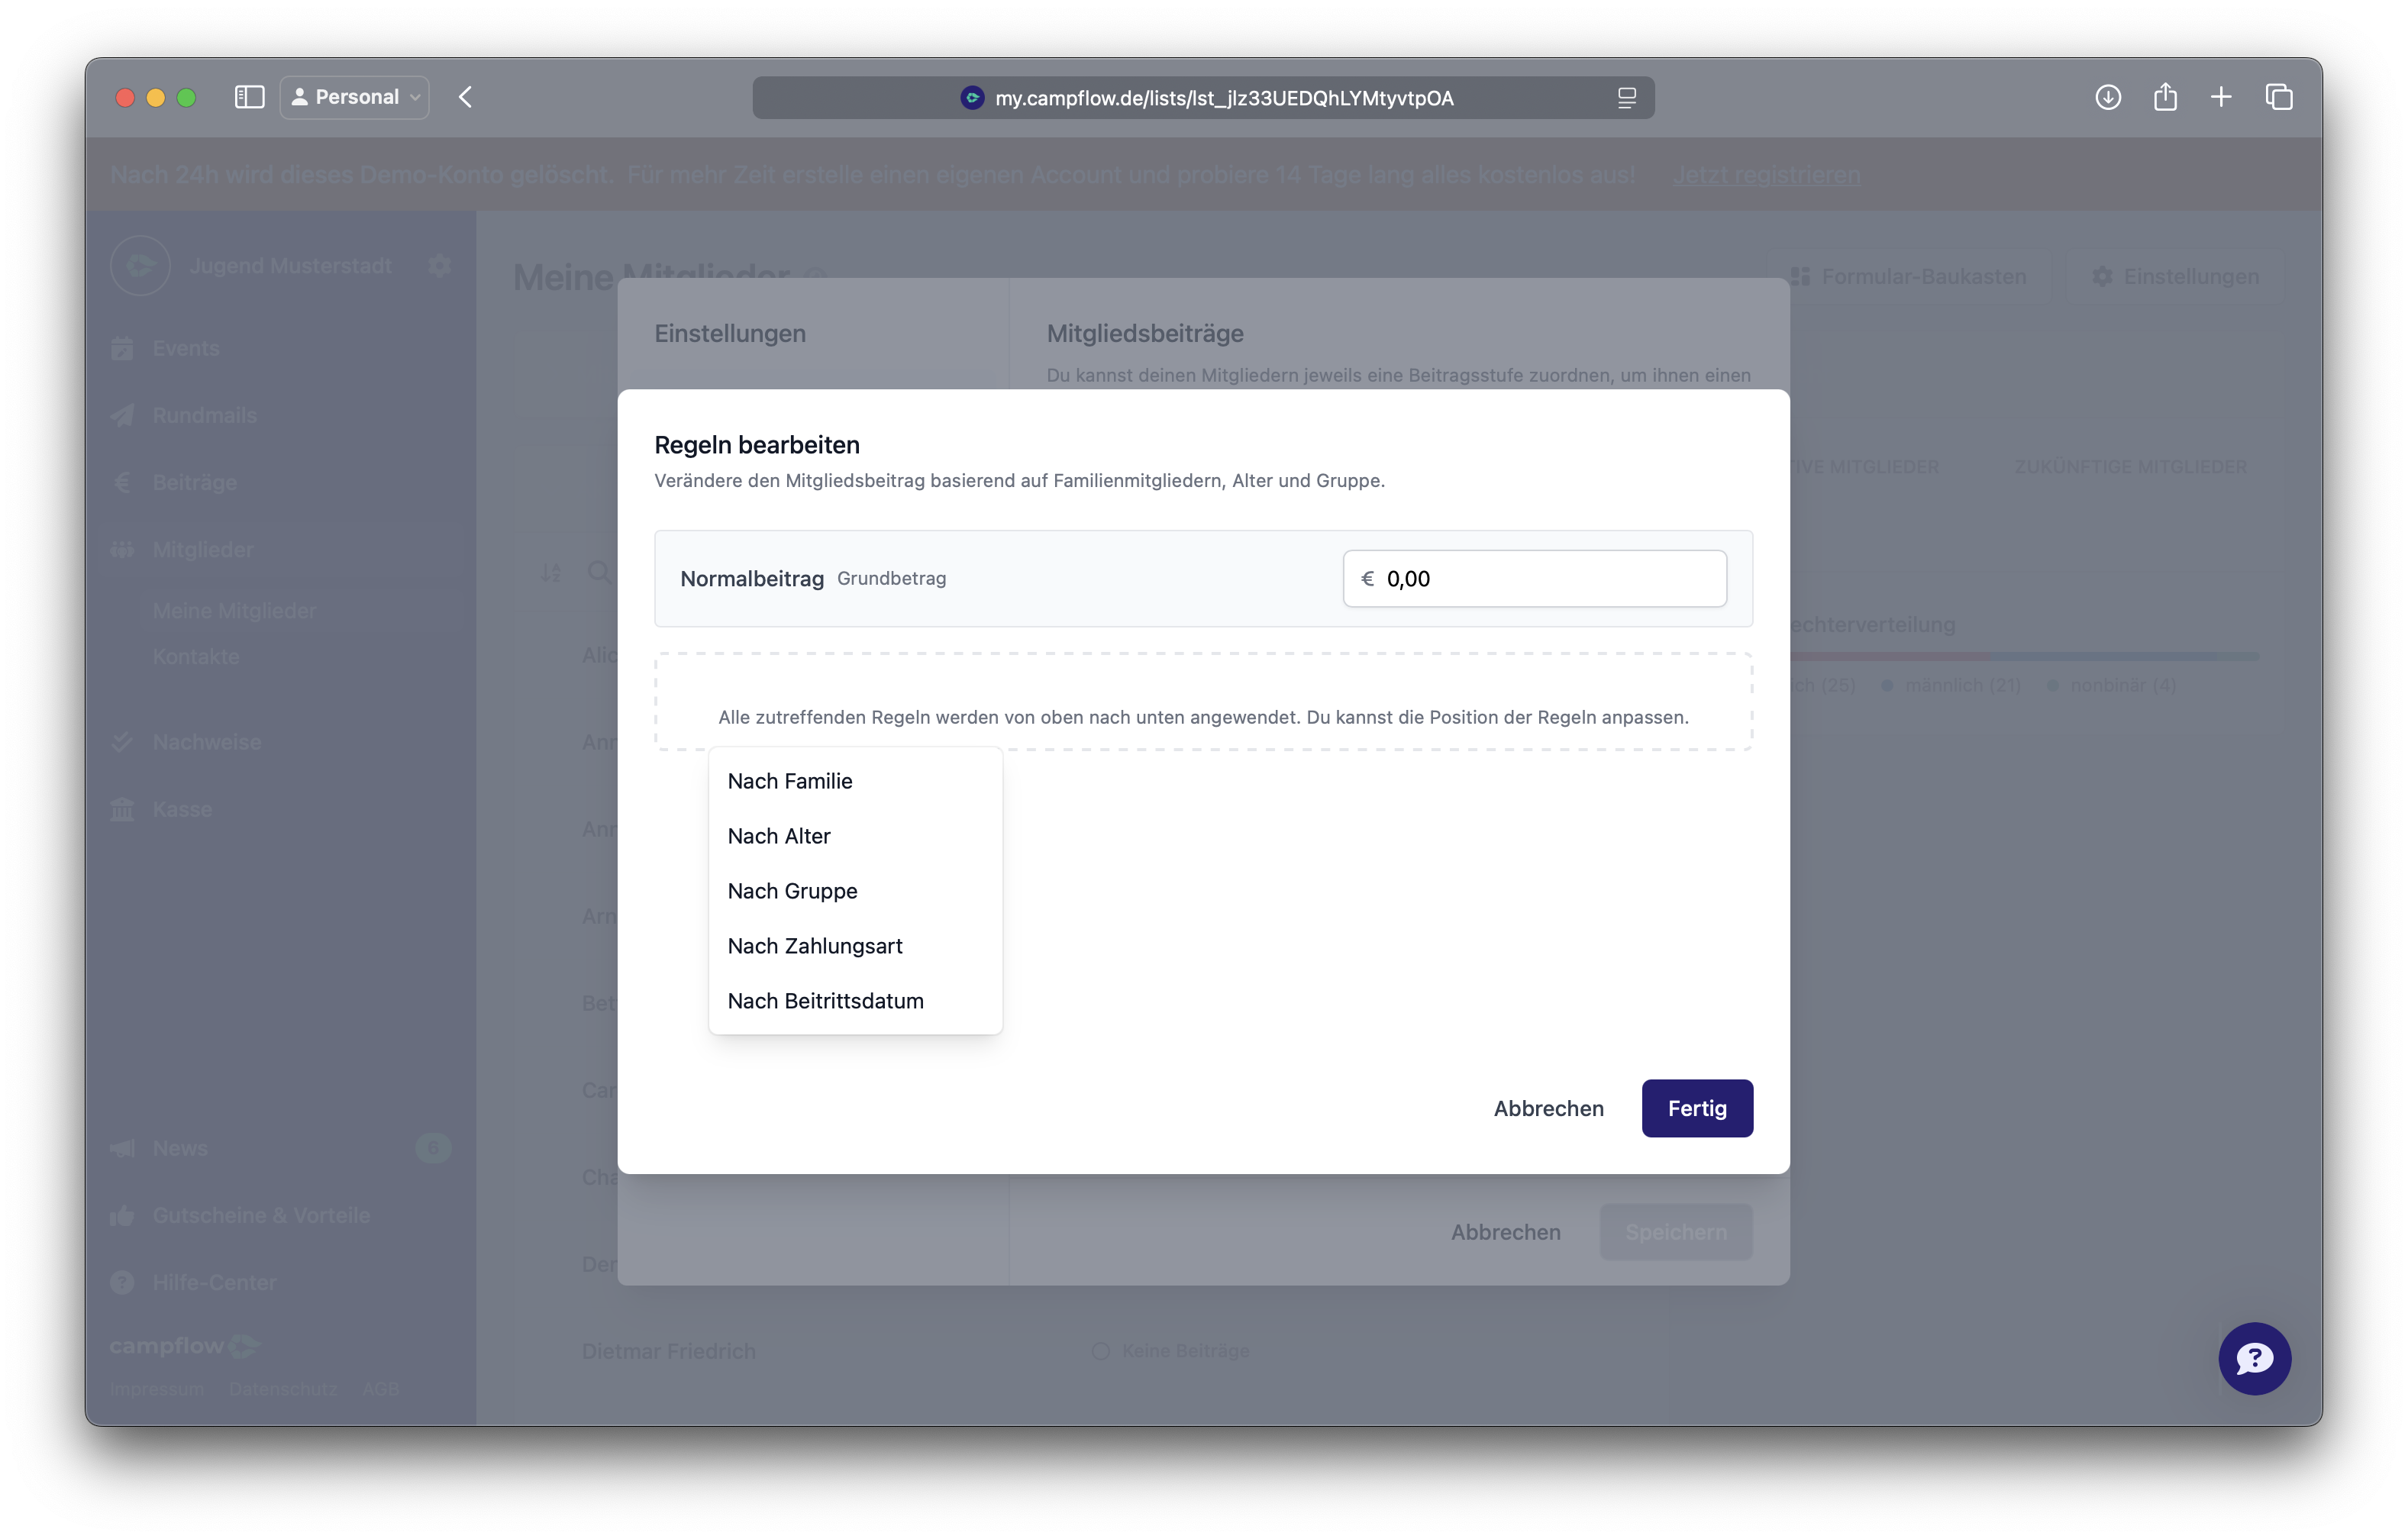Click the background Abbrechen button in settings

pos(1505,1232)
